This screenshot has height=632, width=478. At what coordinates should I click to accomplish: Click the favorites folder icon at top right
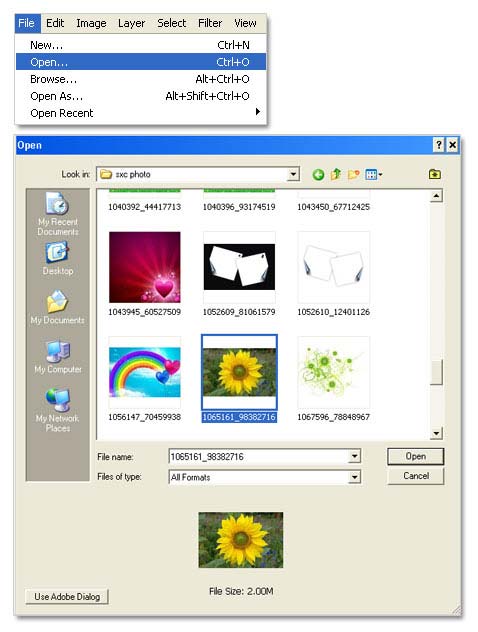pyautogui.click(x=434, y=174)
